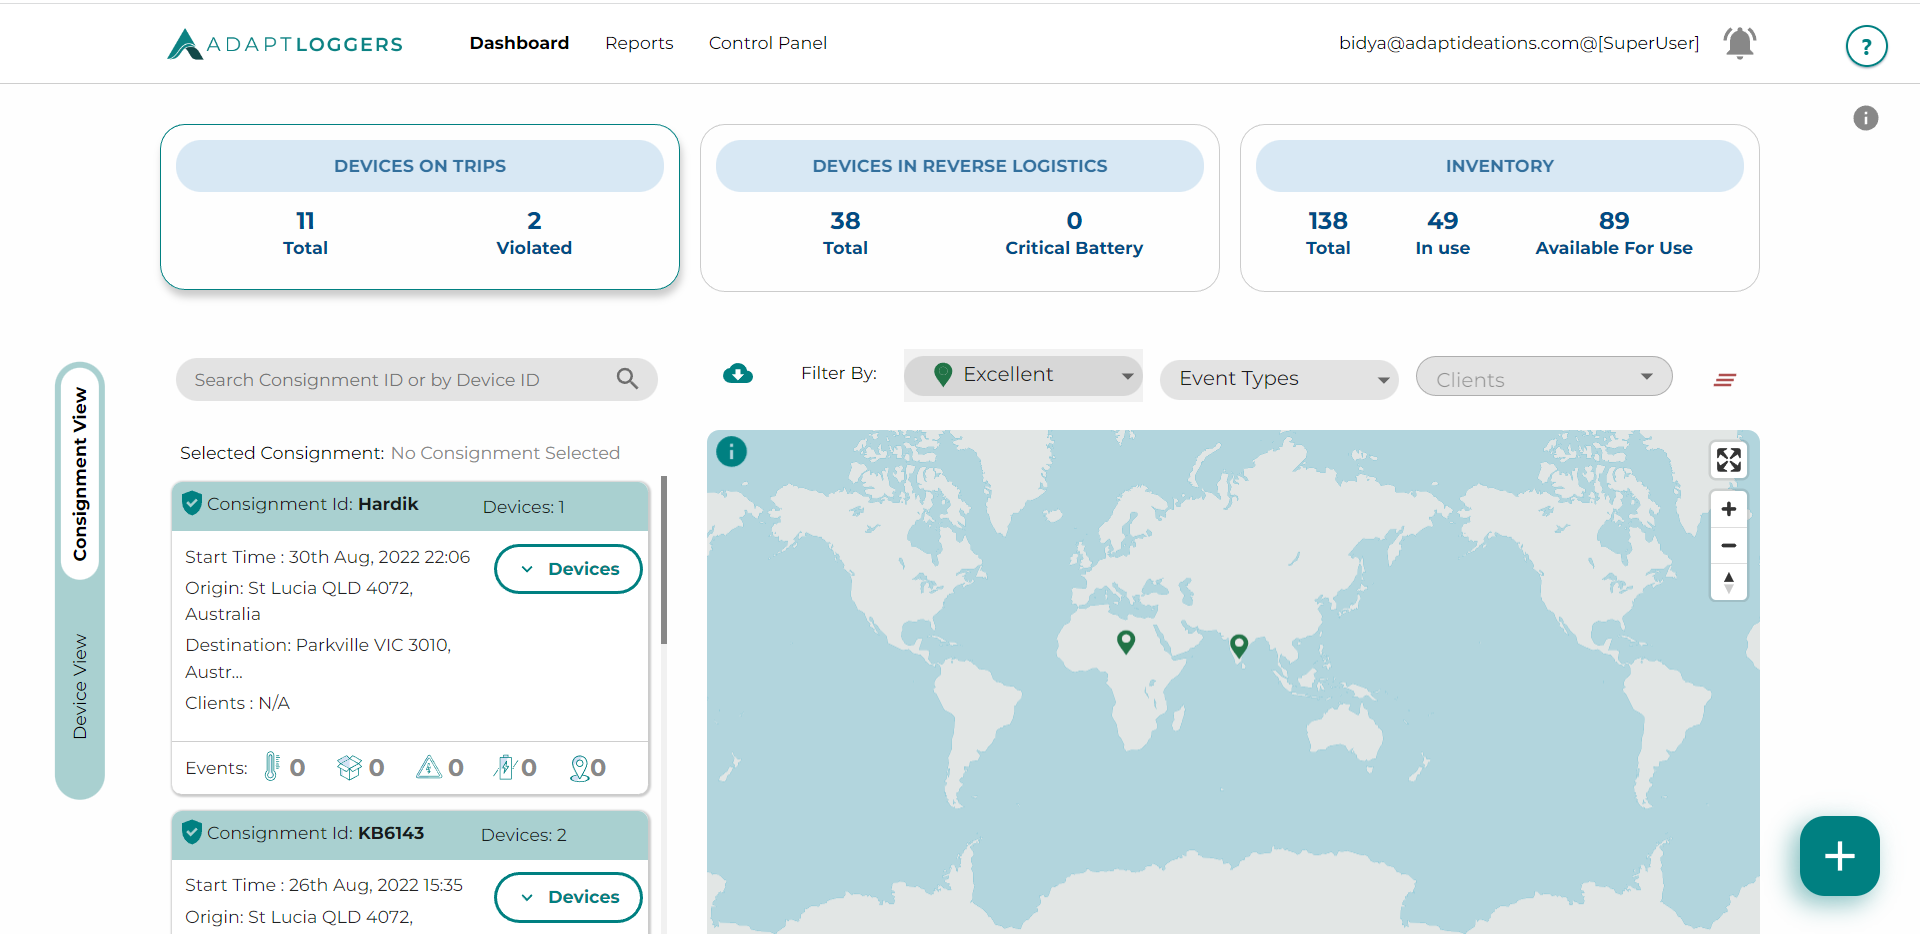This screenshot has height=934, width=1920.
Task: Select the Devices On Trips card
Action: [420, 207]
